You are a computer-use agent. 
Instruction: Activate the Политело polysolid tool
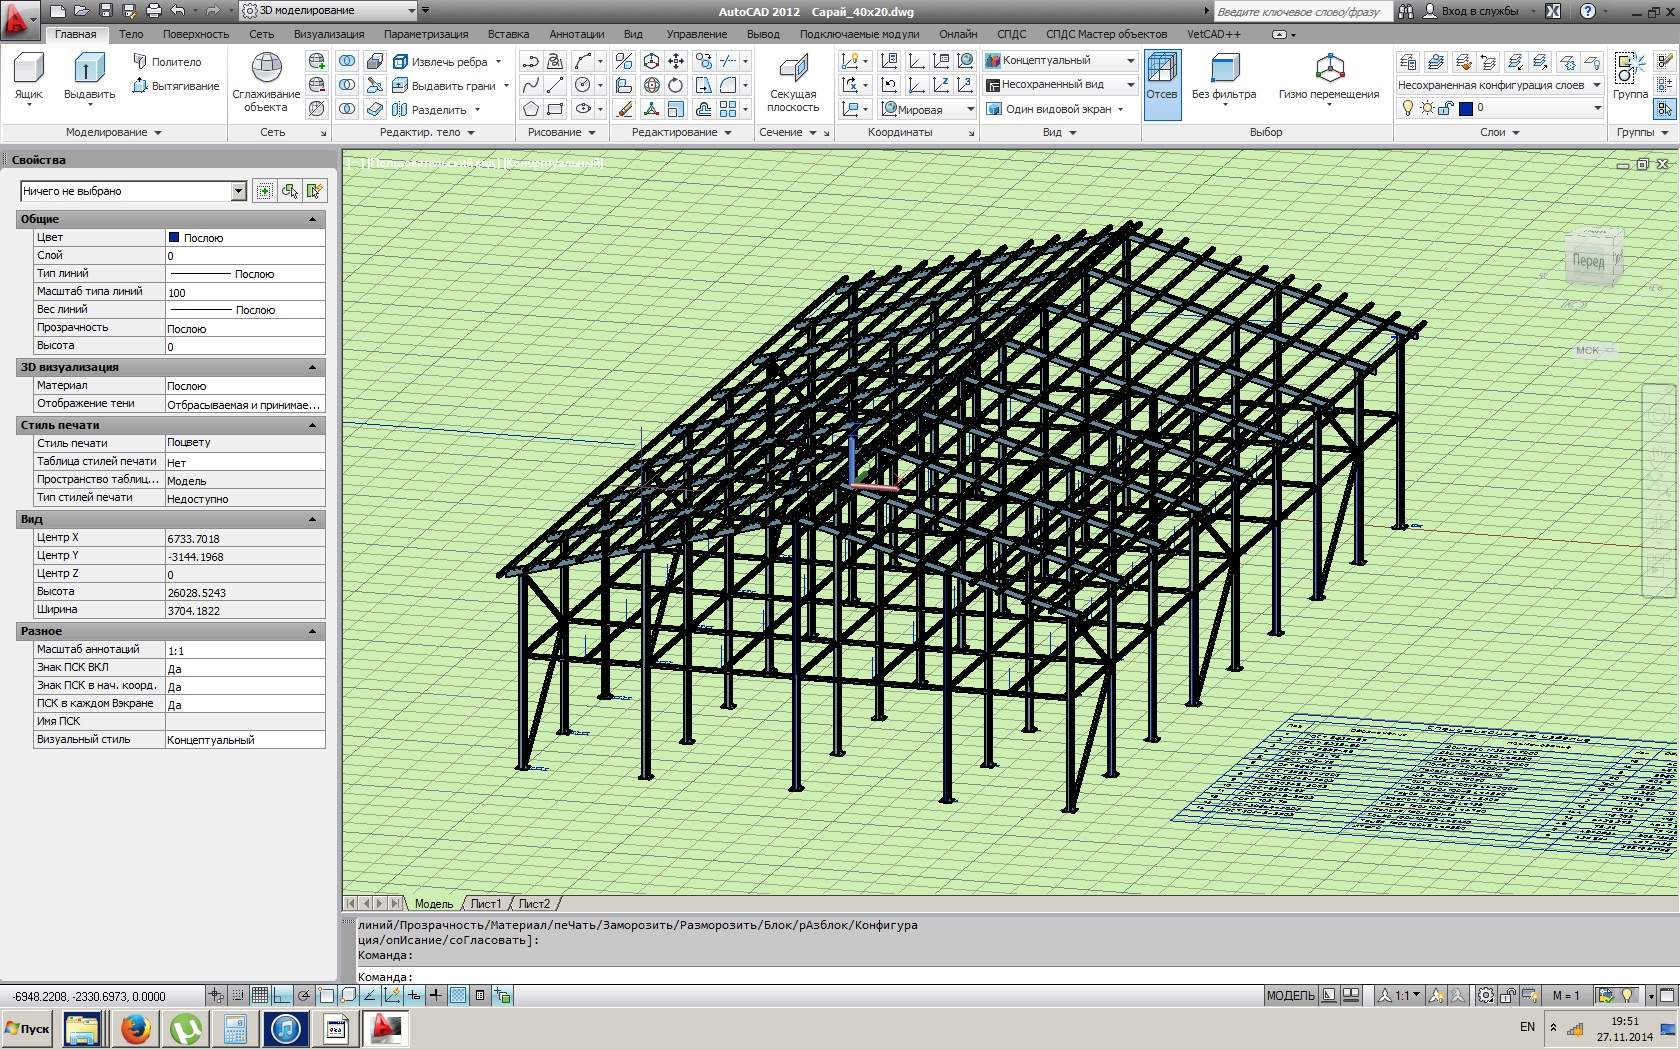[167, 62]
